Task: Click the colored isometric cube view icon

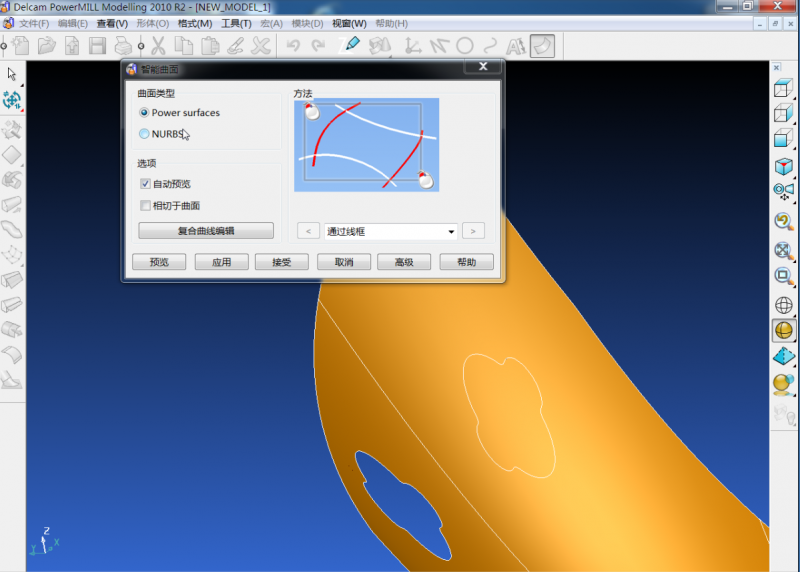Action: pyautogui.click(x=783, y=166)
